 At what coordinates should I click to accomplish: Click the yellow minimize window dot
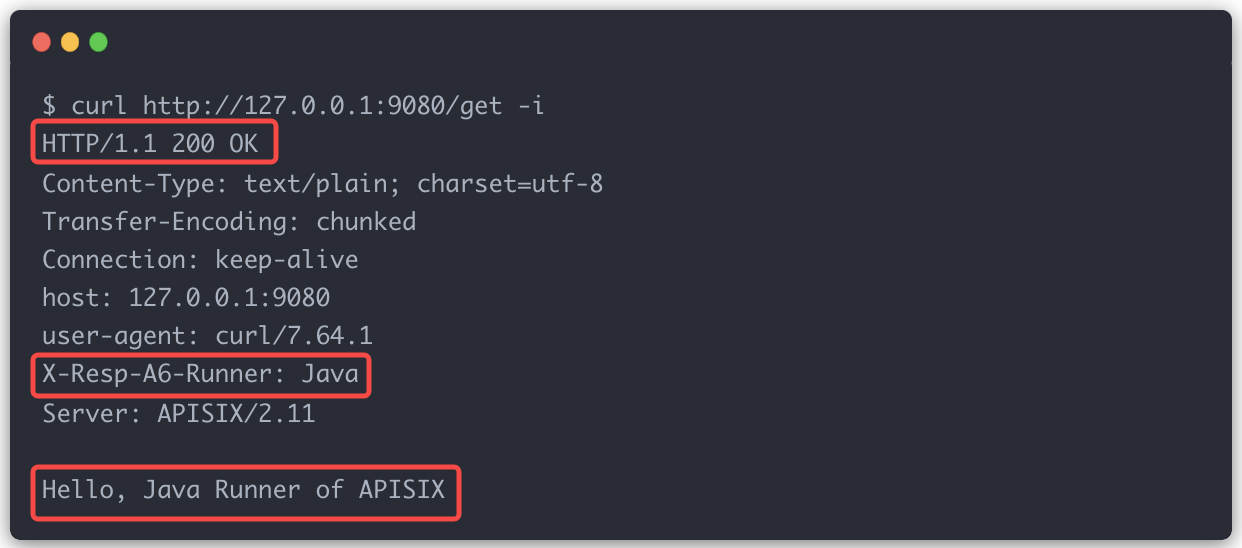[x=70, y=42]
